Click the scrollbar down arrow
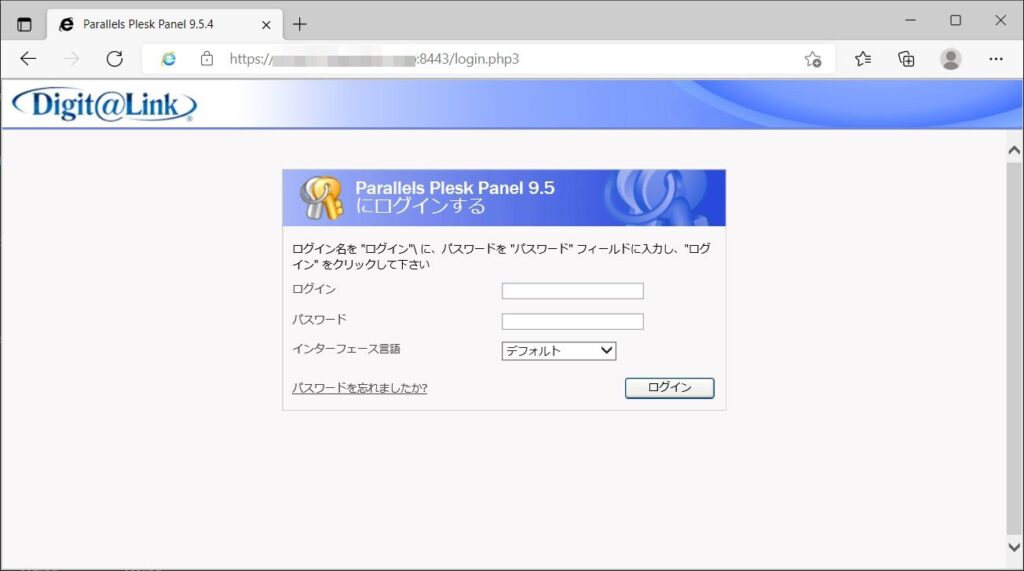 (x=1014, y=547)
